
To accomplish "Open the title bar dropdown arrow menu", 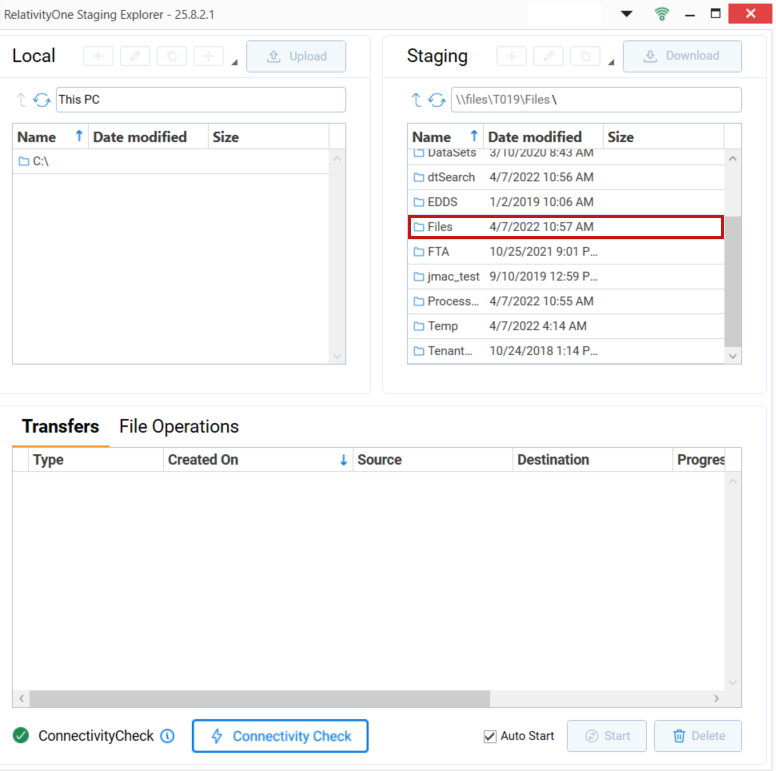I will 627,14.
